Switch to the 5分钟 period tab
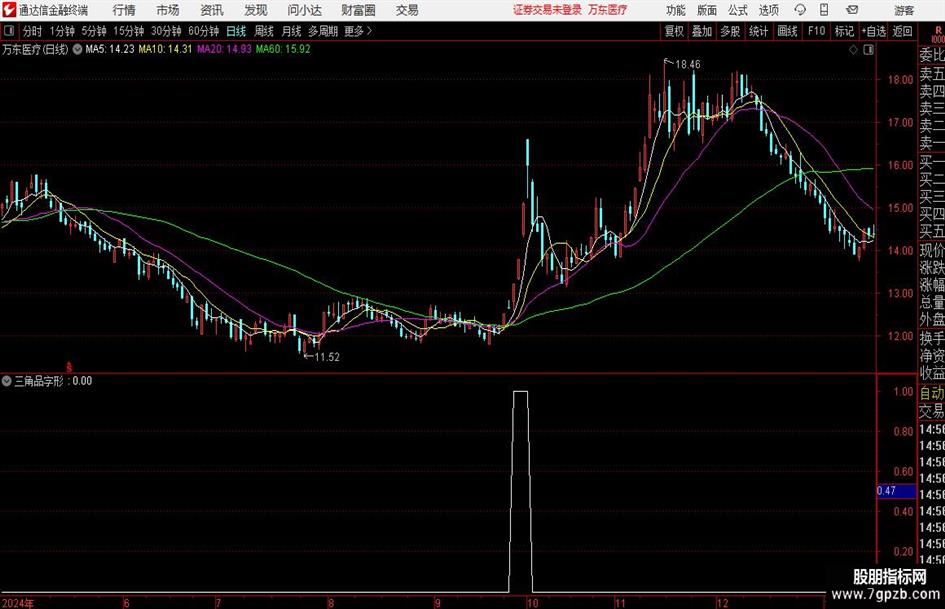The image size is (945, 609). (94, 31)
